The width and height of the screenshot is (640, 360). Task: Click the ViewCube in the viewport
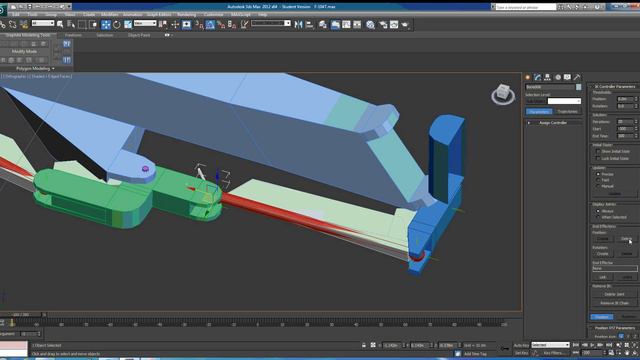point(503,95)
